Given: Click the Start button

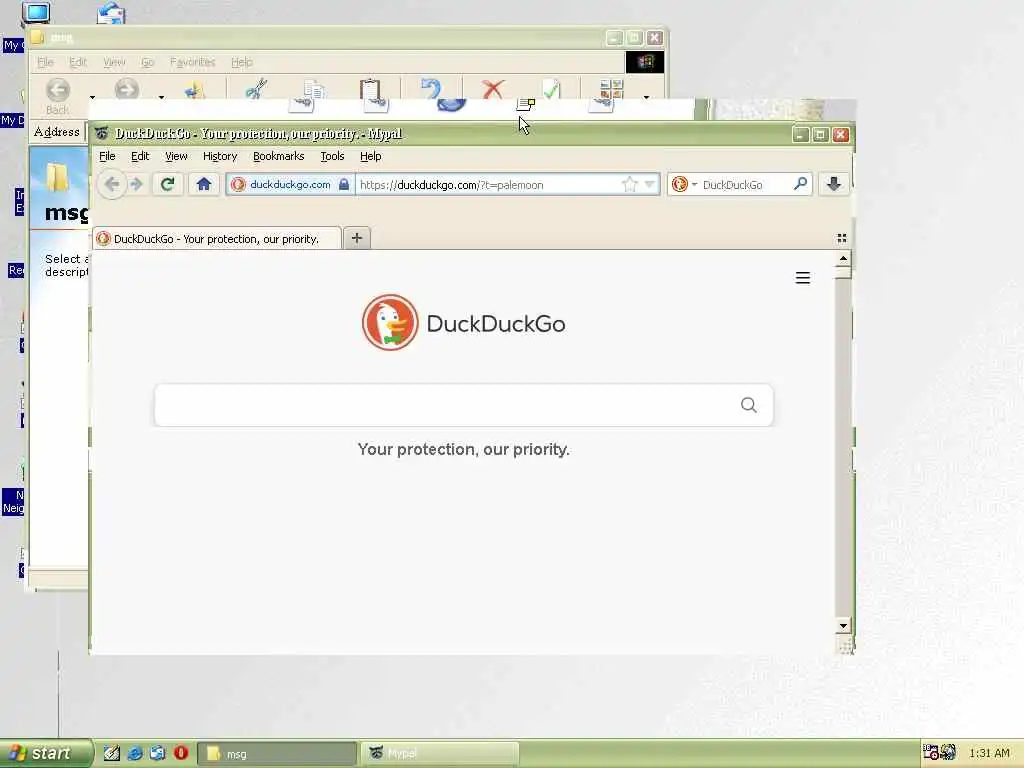Looking at the screenshot, I should click(44, 753).
